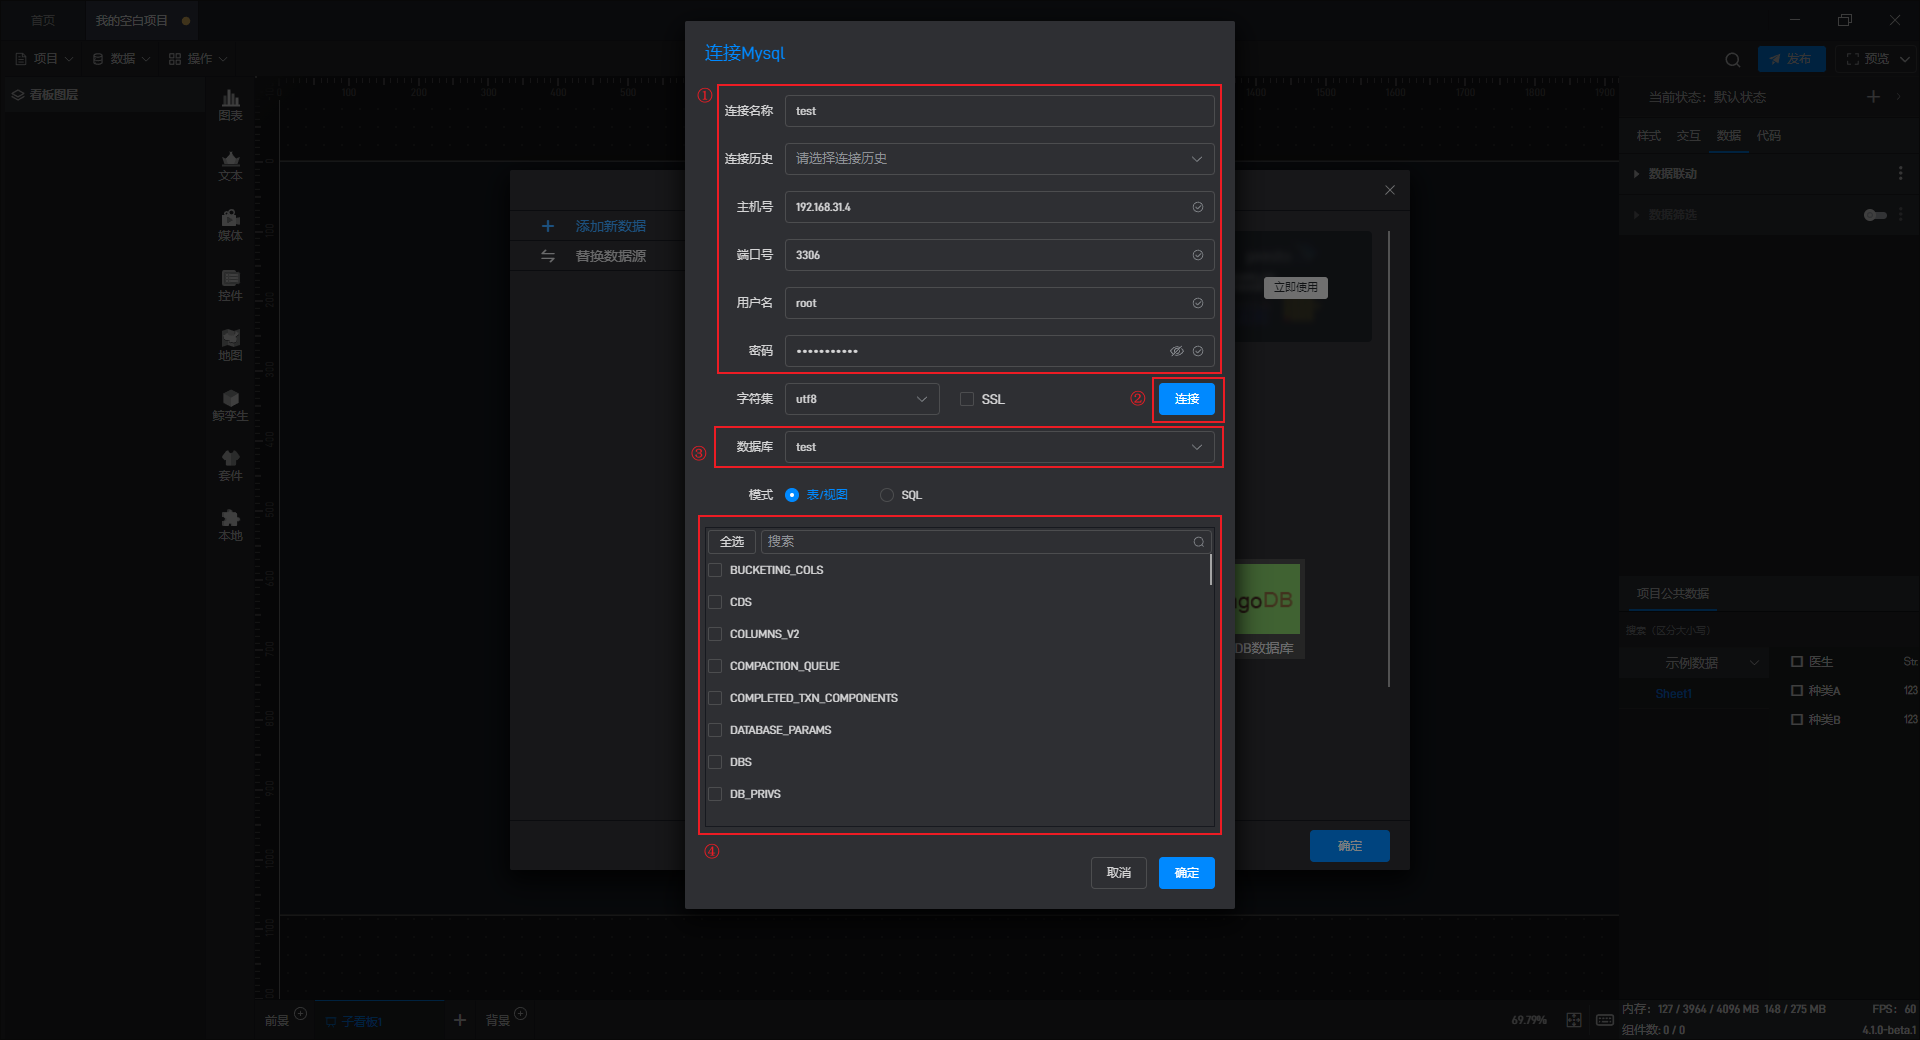The width and height of the screenshot is (1920, 1040).
Task: Open the 媒体 (media) sidebar icon
Action: pyautogui.click(x=230, y=225)
